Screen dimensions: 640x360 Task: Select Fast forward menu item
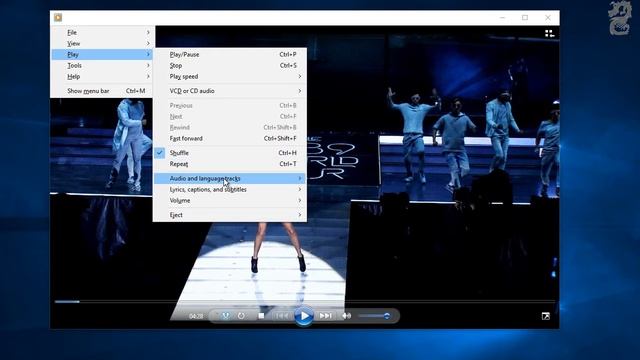coord(230,138)
